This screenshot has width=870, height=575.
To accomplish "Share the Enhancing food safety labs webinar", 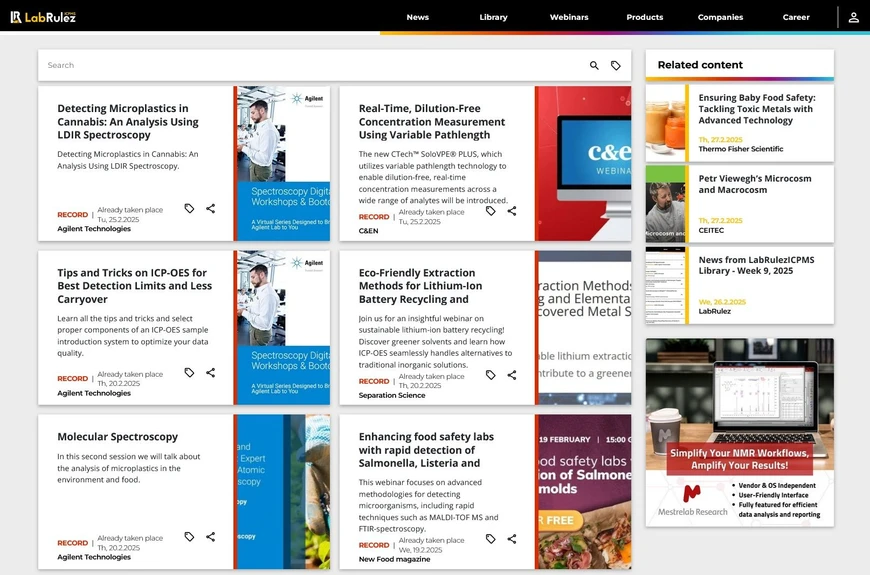I will coord(512,539).
